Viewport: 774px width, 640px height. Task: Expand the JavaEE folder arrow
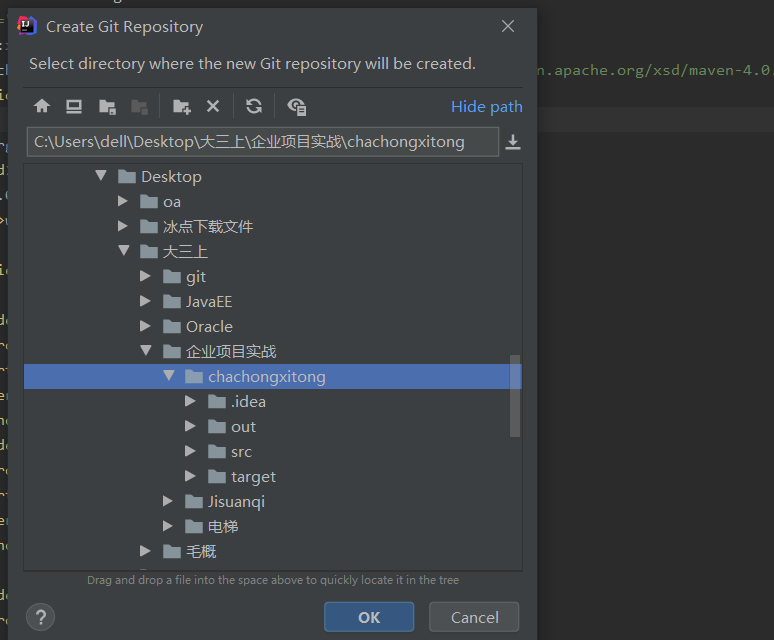click(x=145, y=301)
